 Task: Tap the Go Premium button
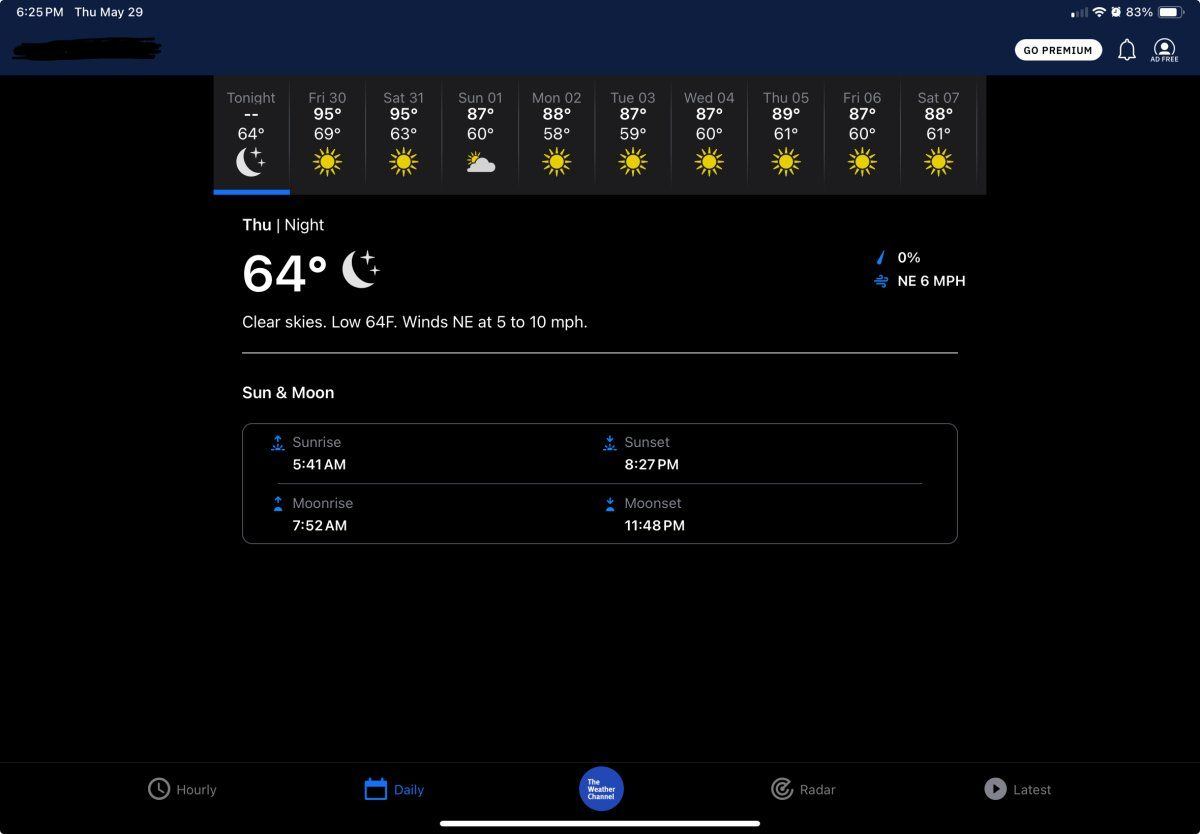[x=1058, y=50]
